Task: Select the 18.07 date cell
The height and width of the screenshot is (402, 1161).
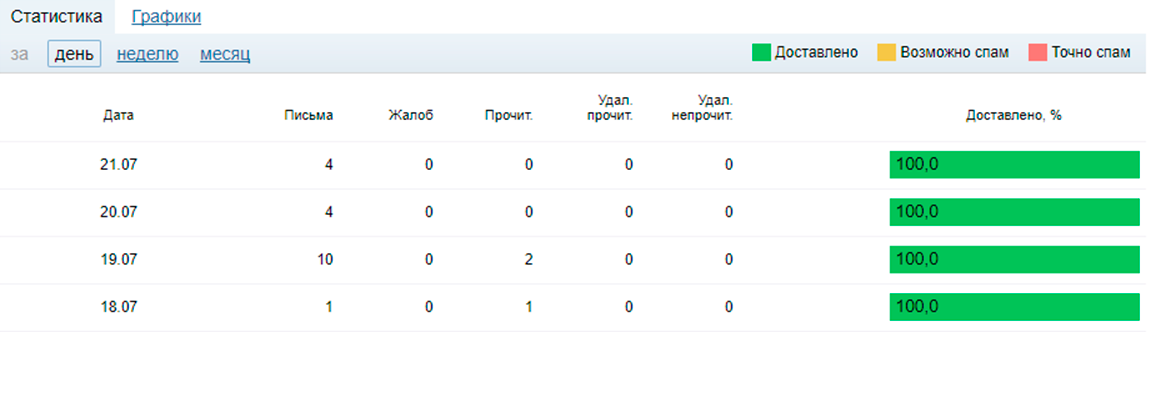Action: click(x=118, y=307)
